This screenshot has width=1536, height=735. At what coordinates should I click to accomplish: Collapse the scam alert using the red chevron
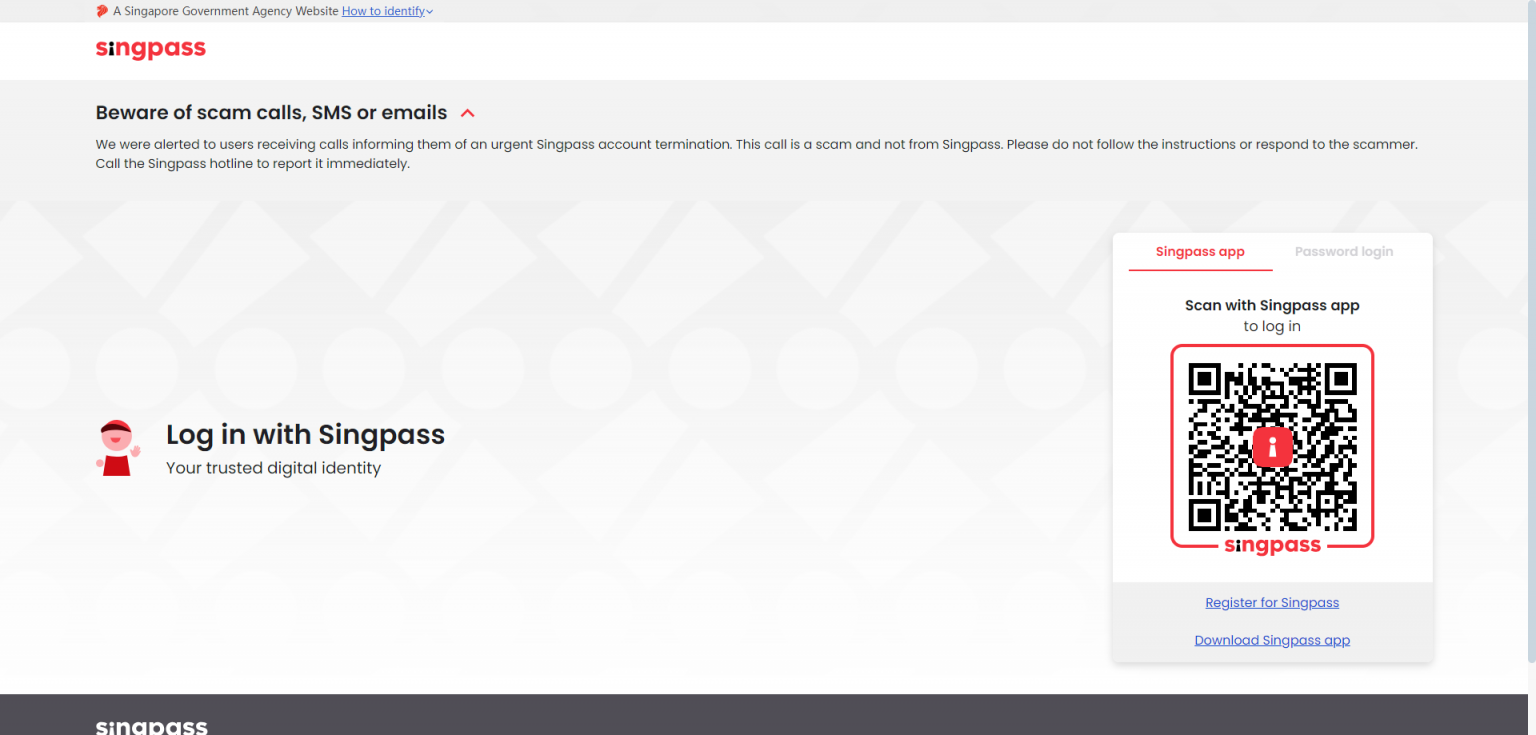coord(467,113)
